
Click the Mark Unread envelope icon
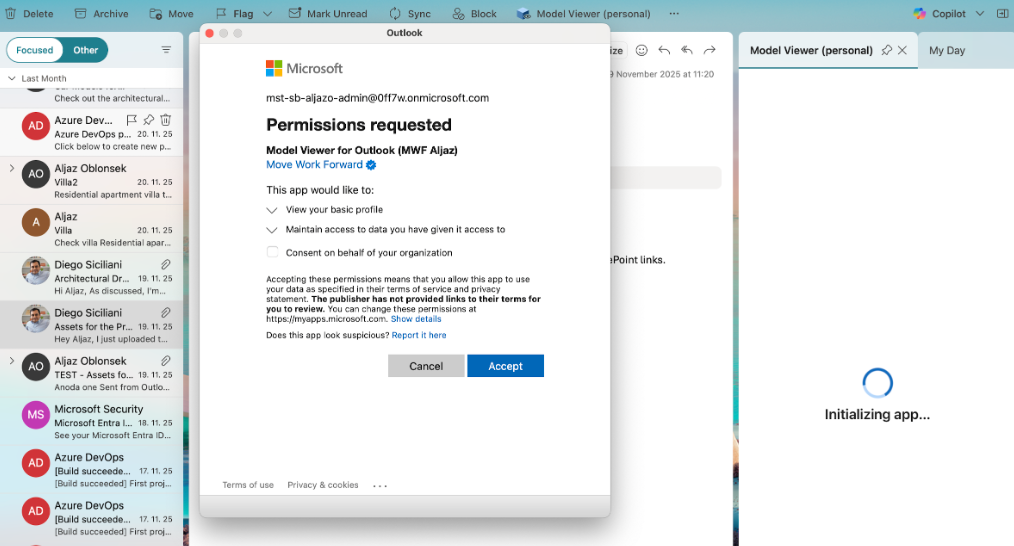click(x=295, y=14)
